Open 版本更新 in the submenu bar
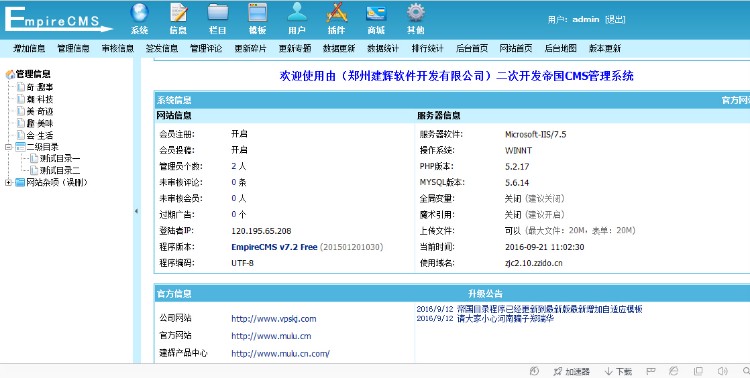750x378 pixels. [x=605, y=48]
